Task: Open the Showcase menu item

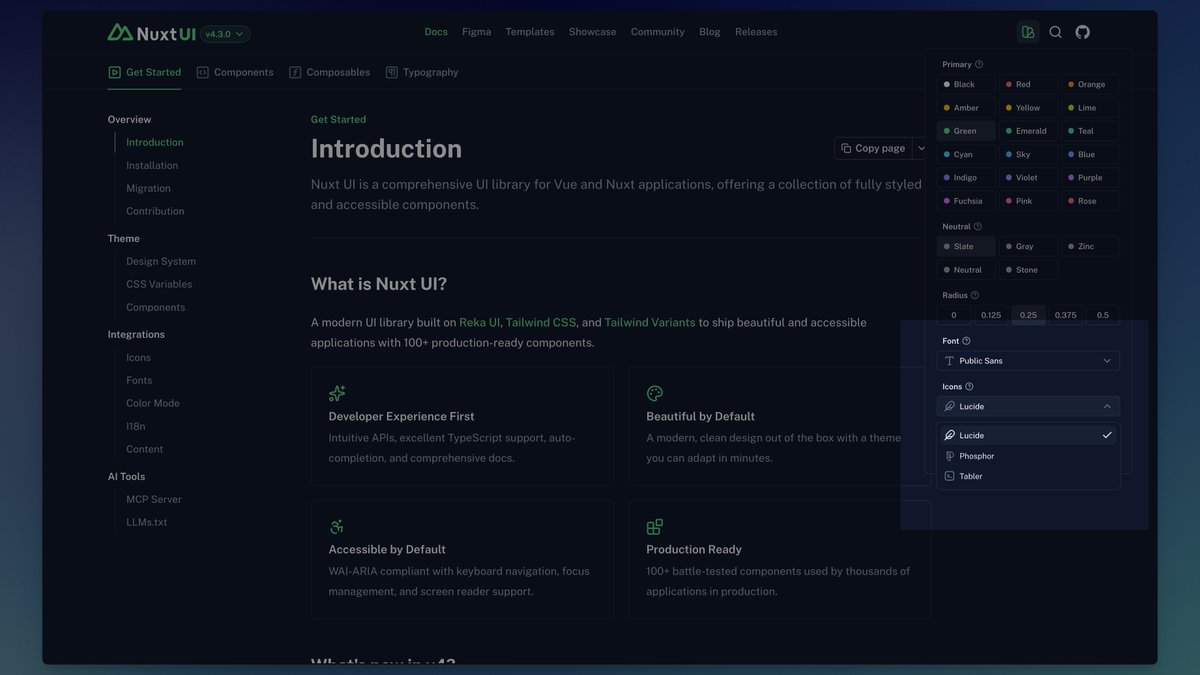Action: 593,32
